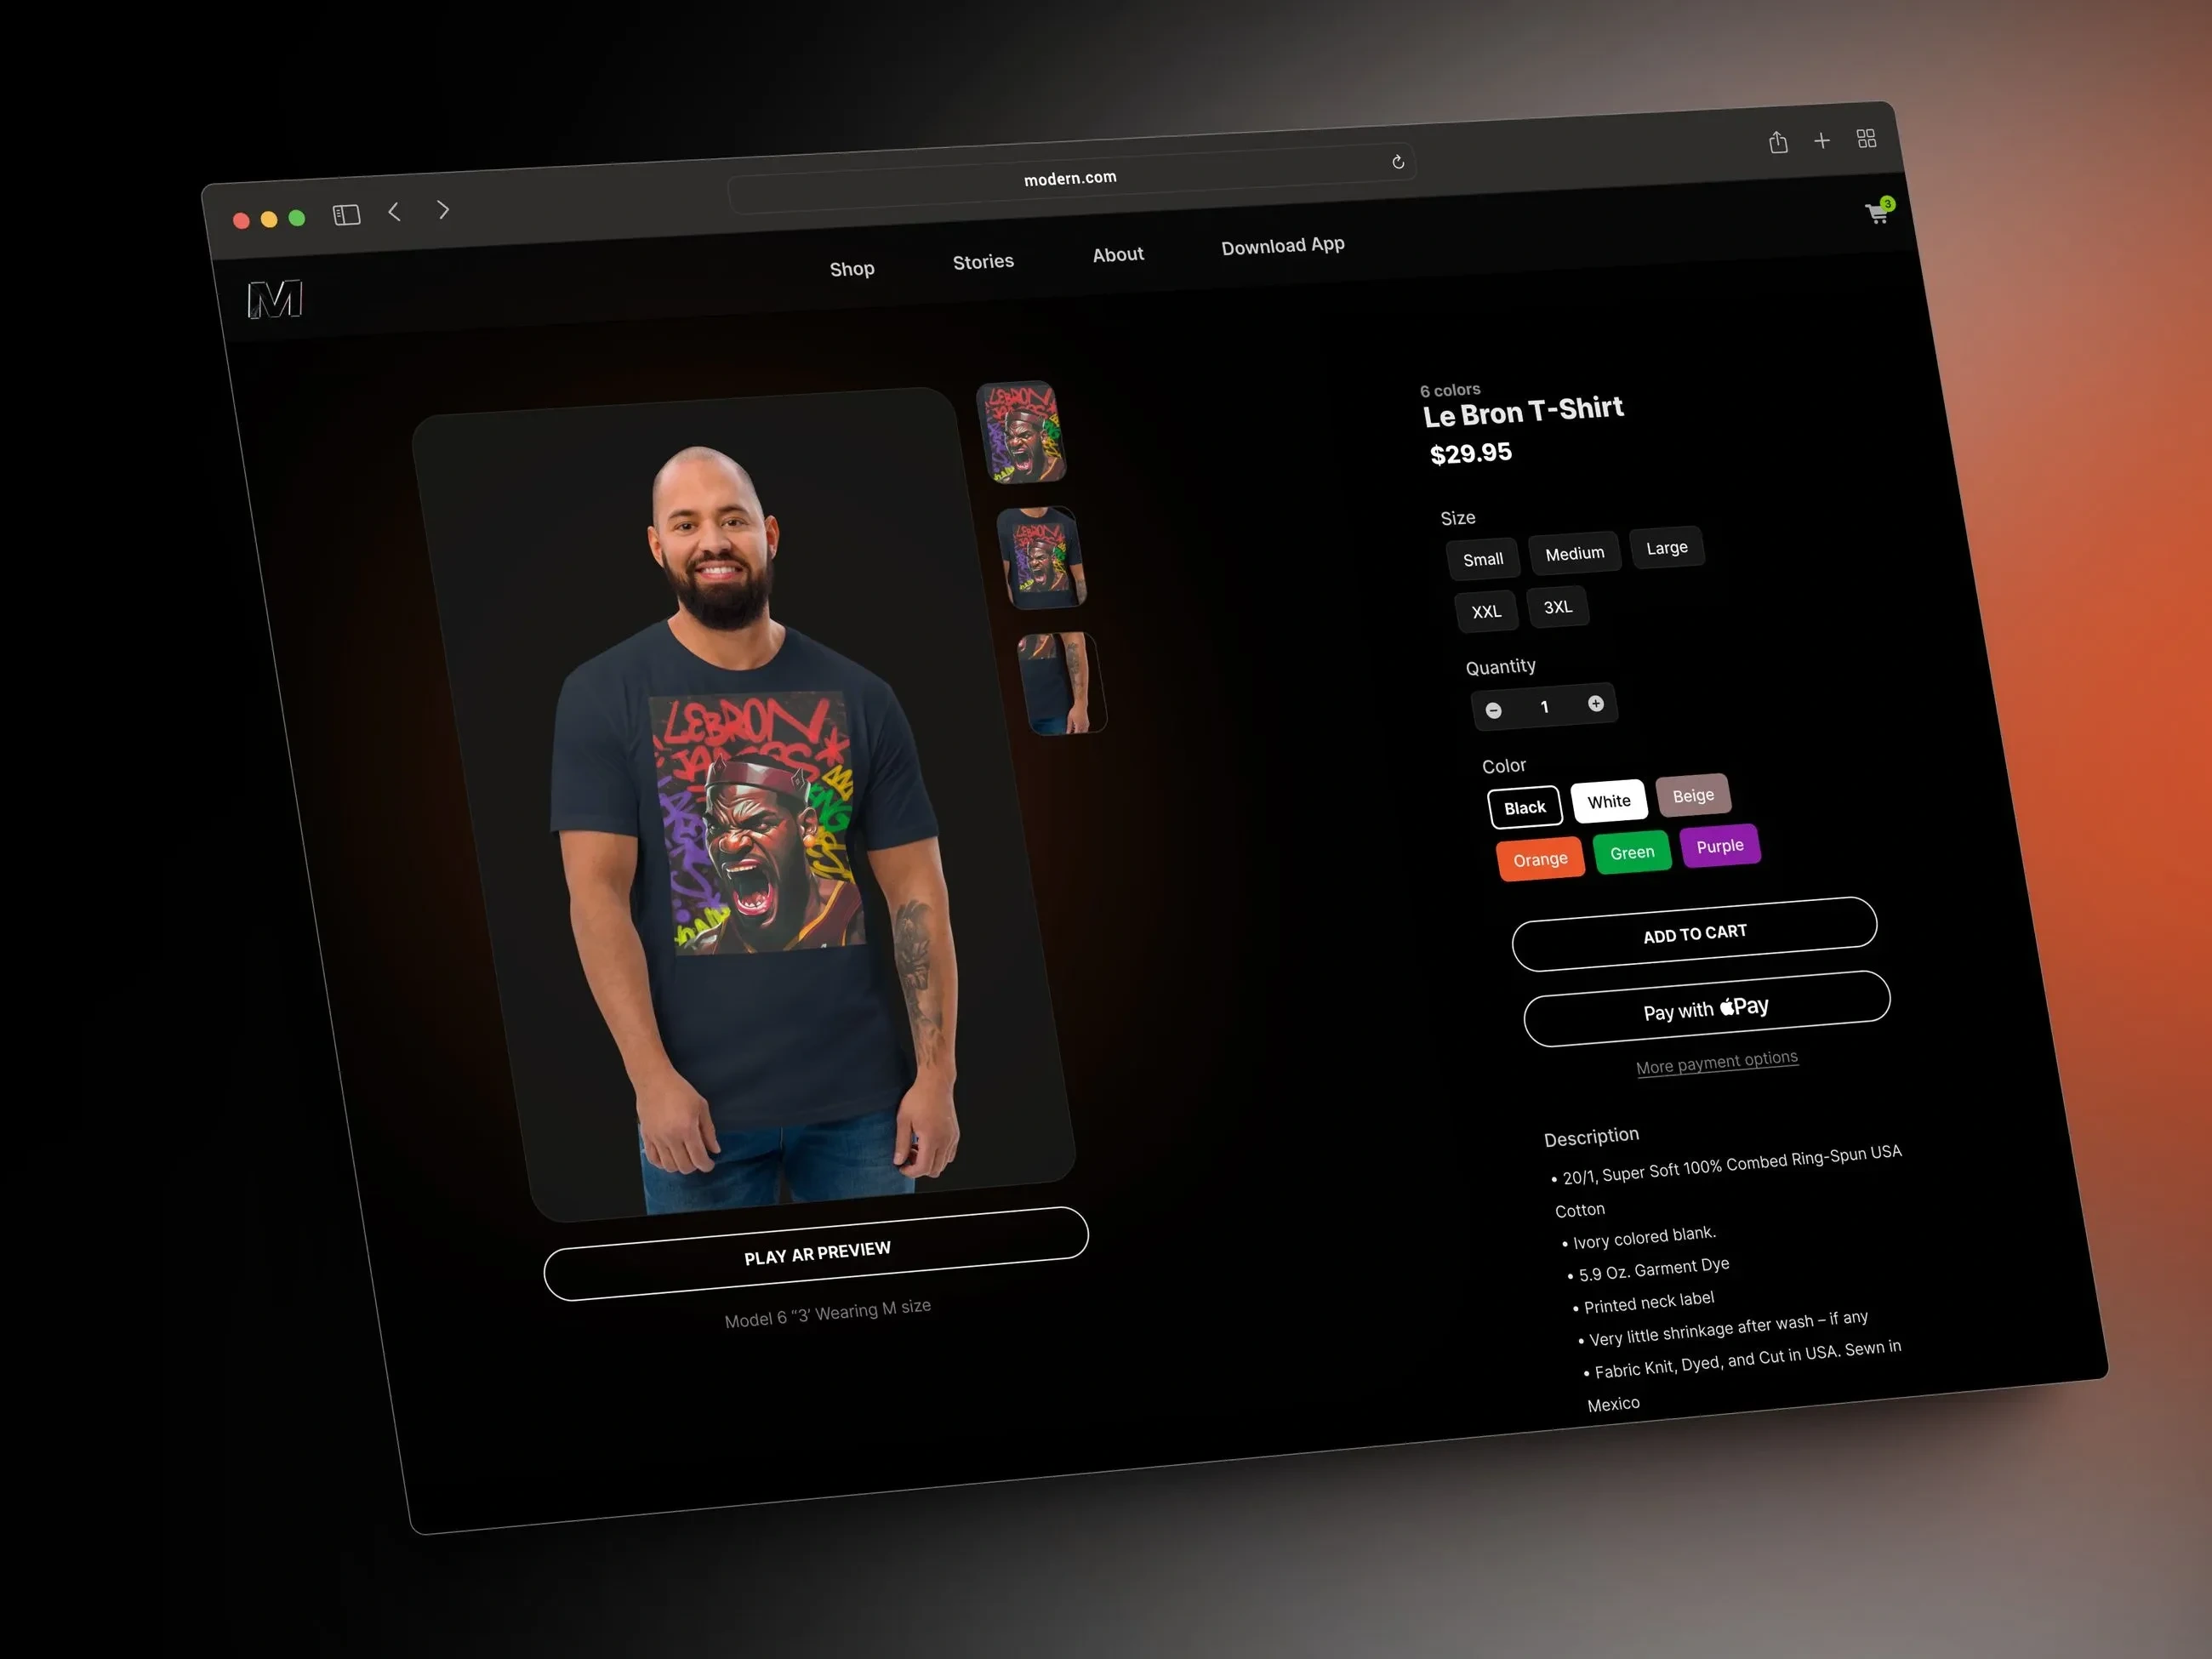Open More payment options link
Viewport: 2212px width, 1659px height.
click(1716, 1062)
